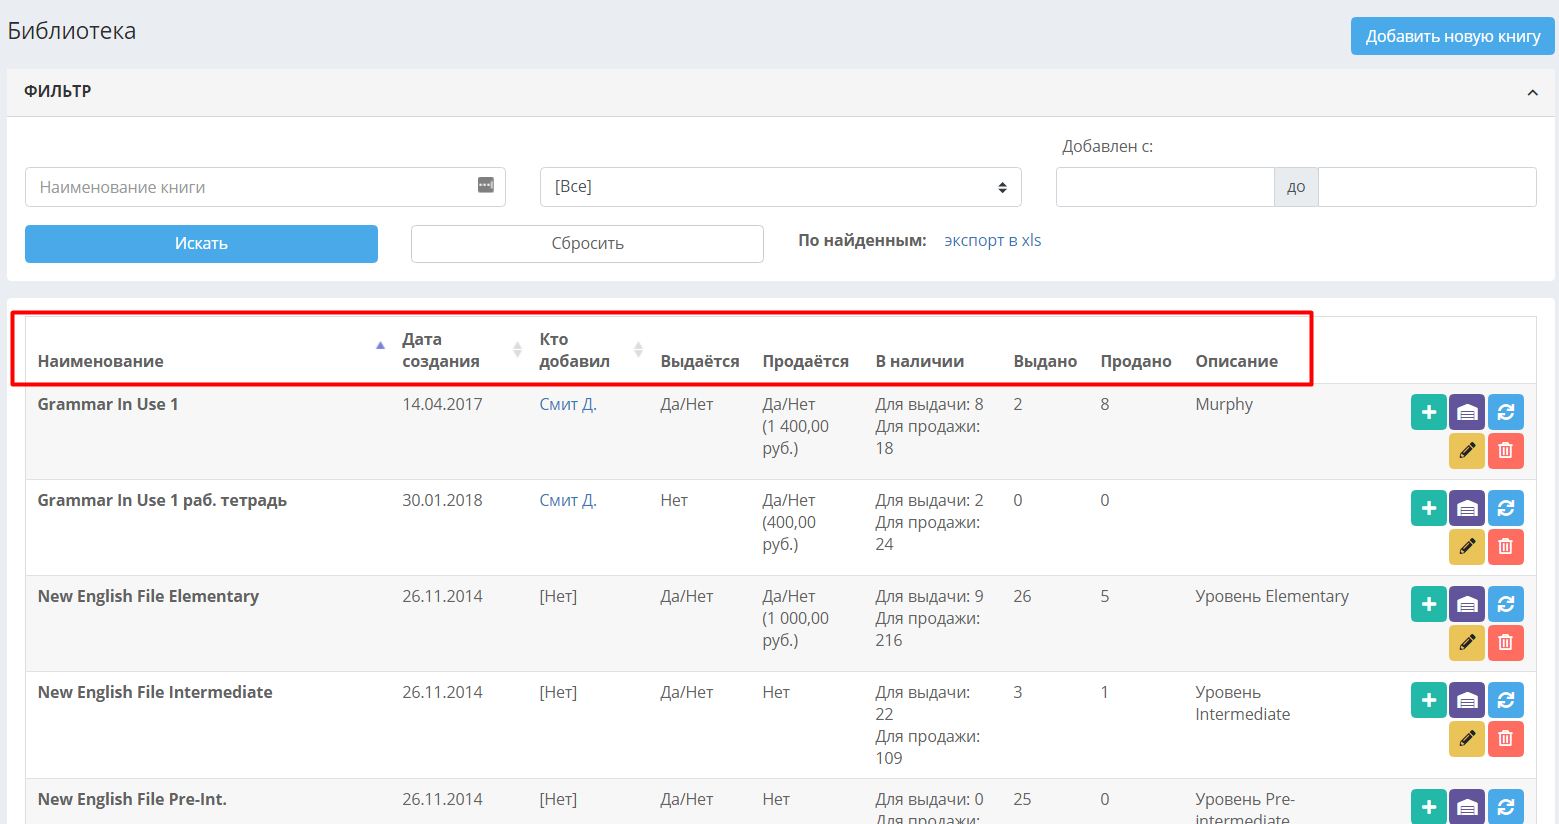1559x824 pixels.
Task: Click the Добавлен с start date field
Action: click(x=1165, y=187)
